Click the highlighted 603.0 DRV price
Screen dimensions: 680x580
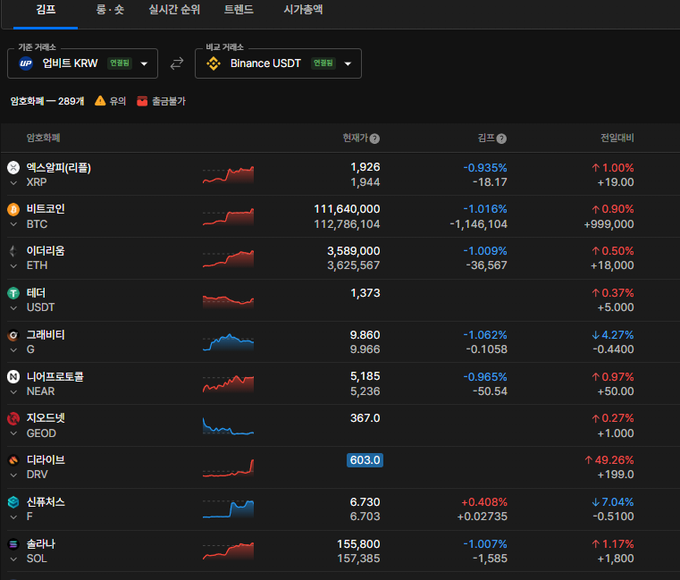pyautogui.click(x=365, y=460)
